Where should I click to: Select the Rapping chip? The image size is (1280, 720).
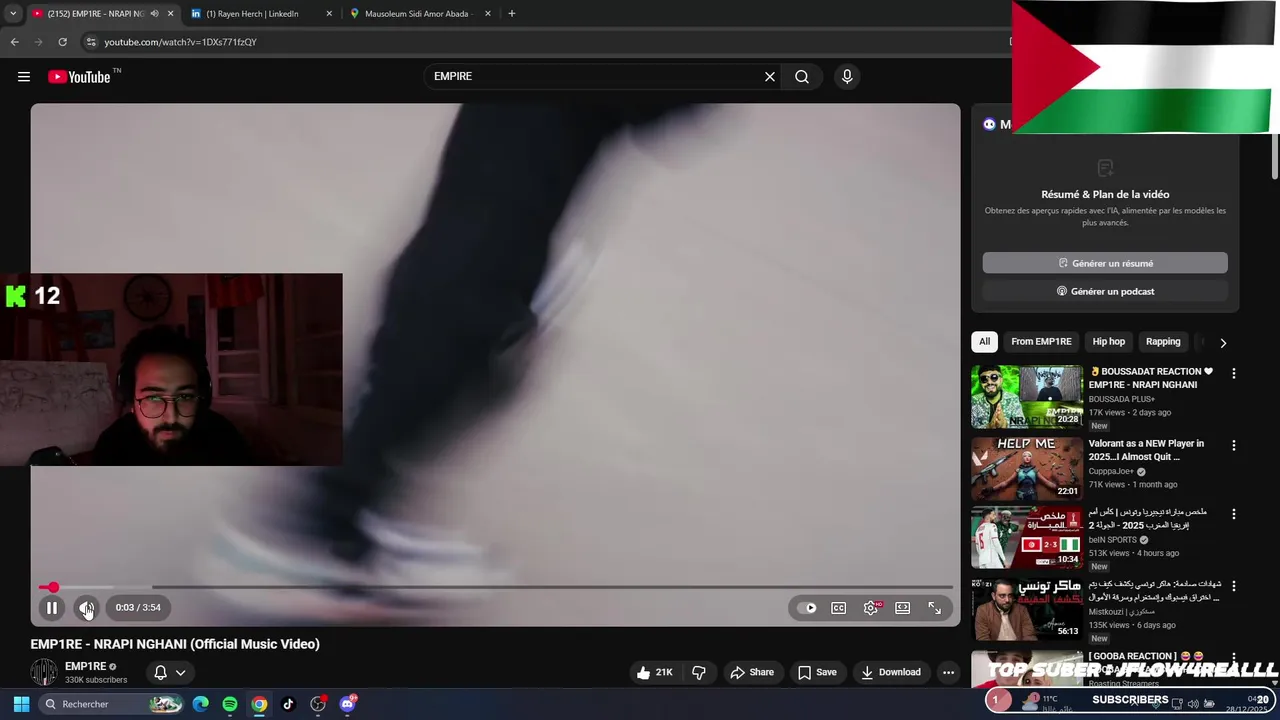click(x=1163, y=342)
